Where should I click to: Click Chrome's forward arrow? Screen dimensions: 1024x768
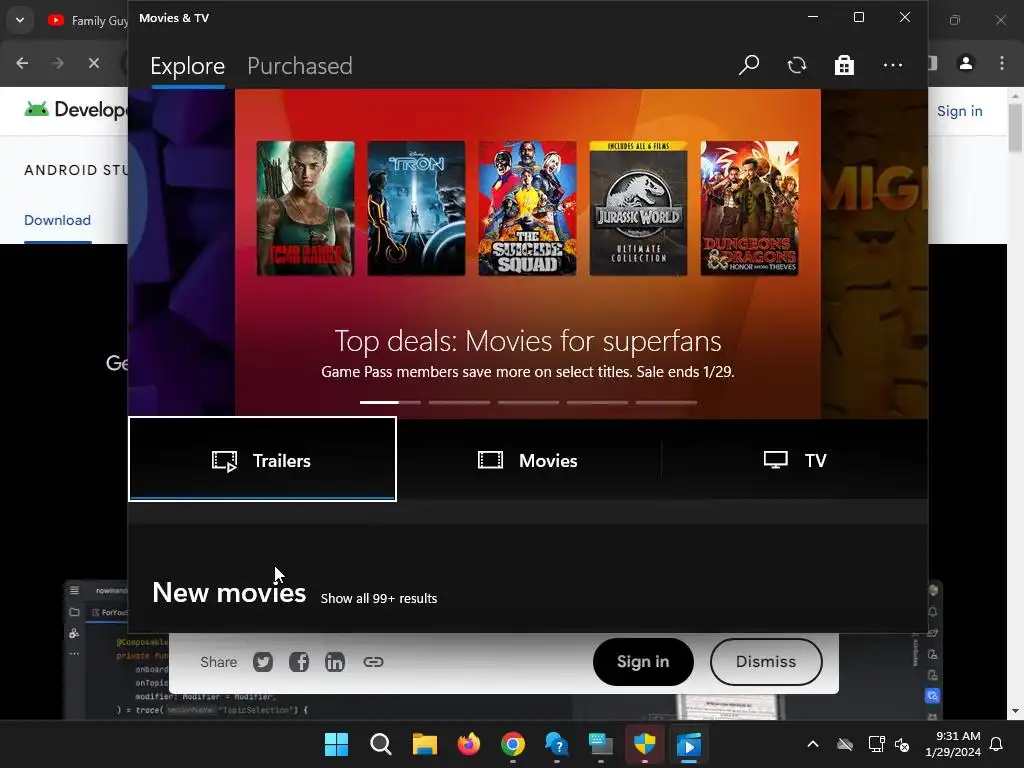click(57, 63)
